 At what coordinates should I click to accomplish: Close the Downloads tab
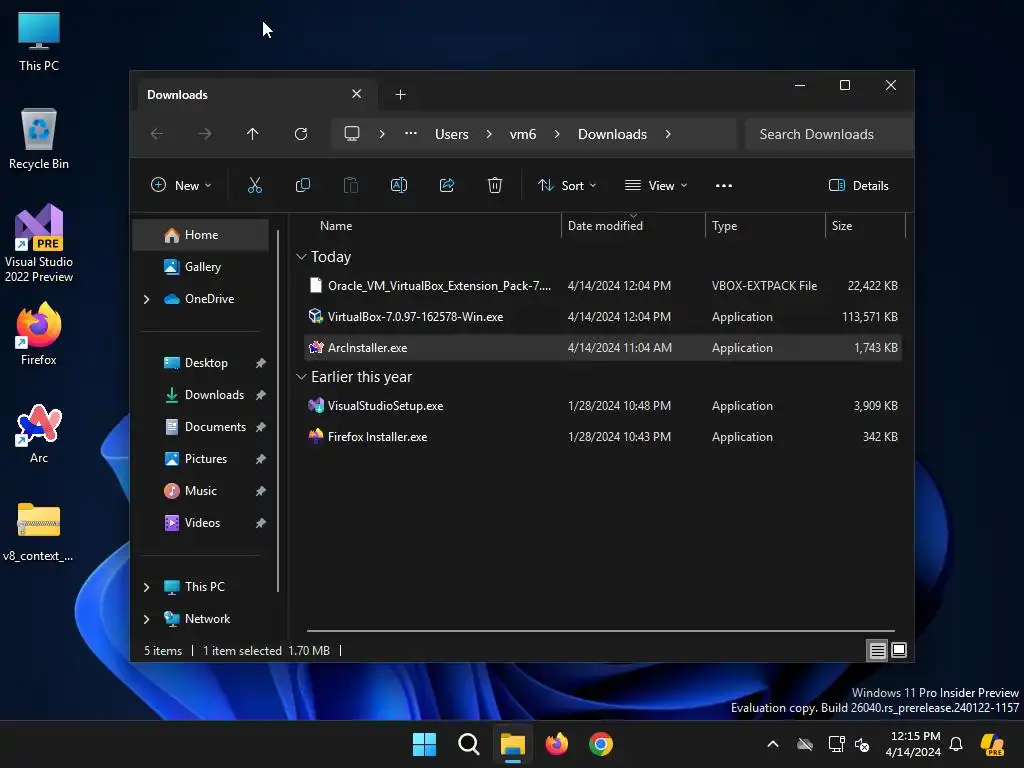pyautogui.click(x=357, y=94)
